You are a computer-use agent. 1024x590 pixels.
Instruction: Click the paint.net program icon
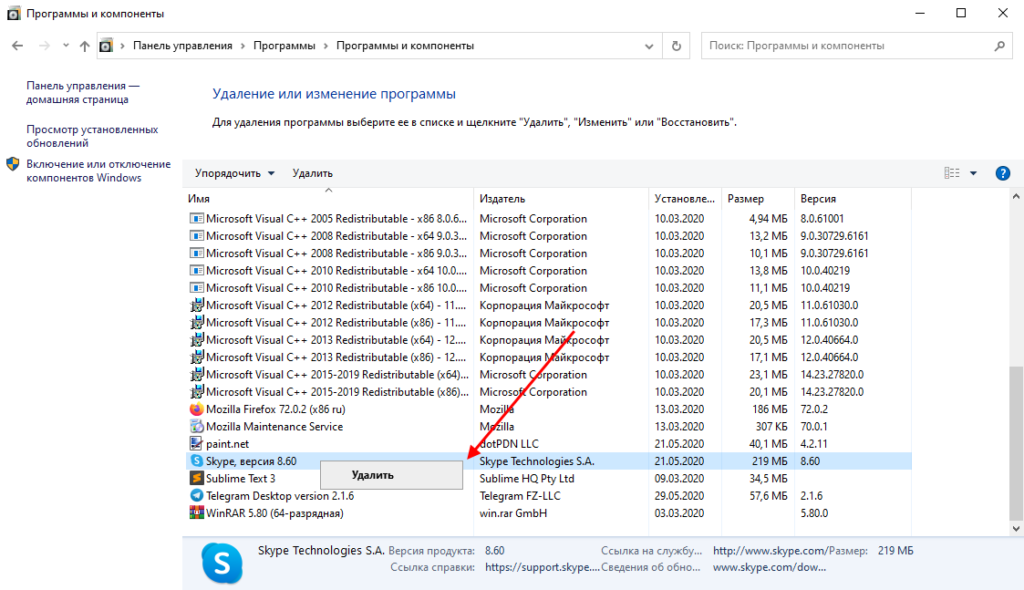click(x=196, y=444)
